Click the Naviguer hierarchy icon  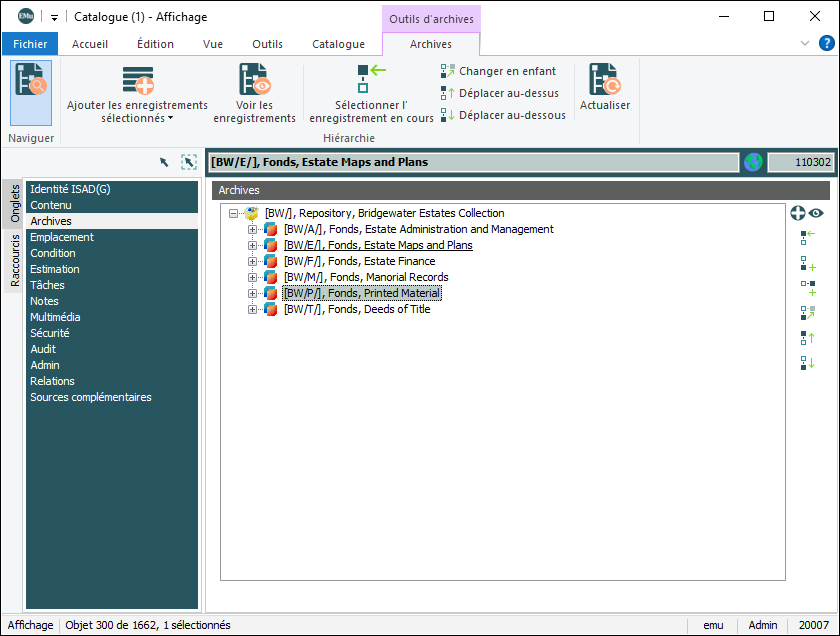31,91
